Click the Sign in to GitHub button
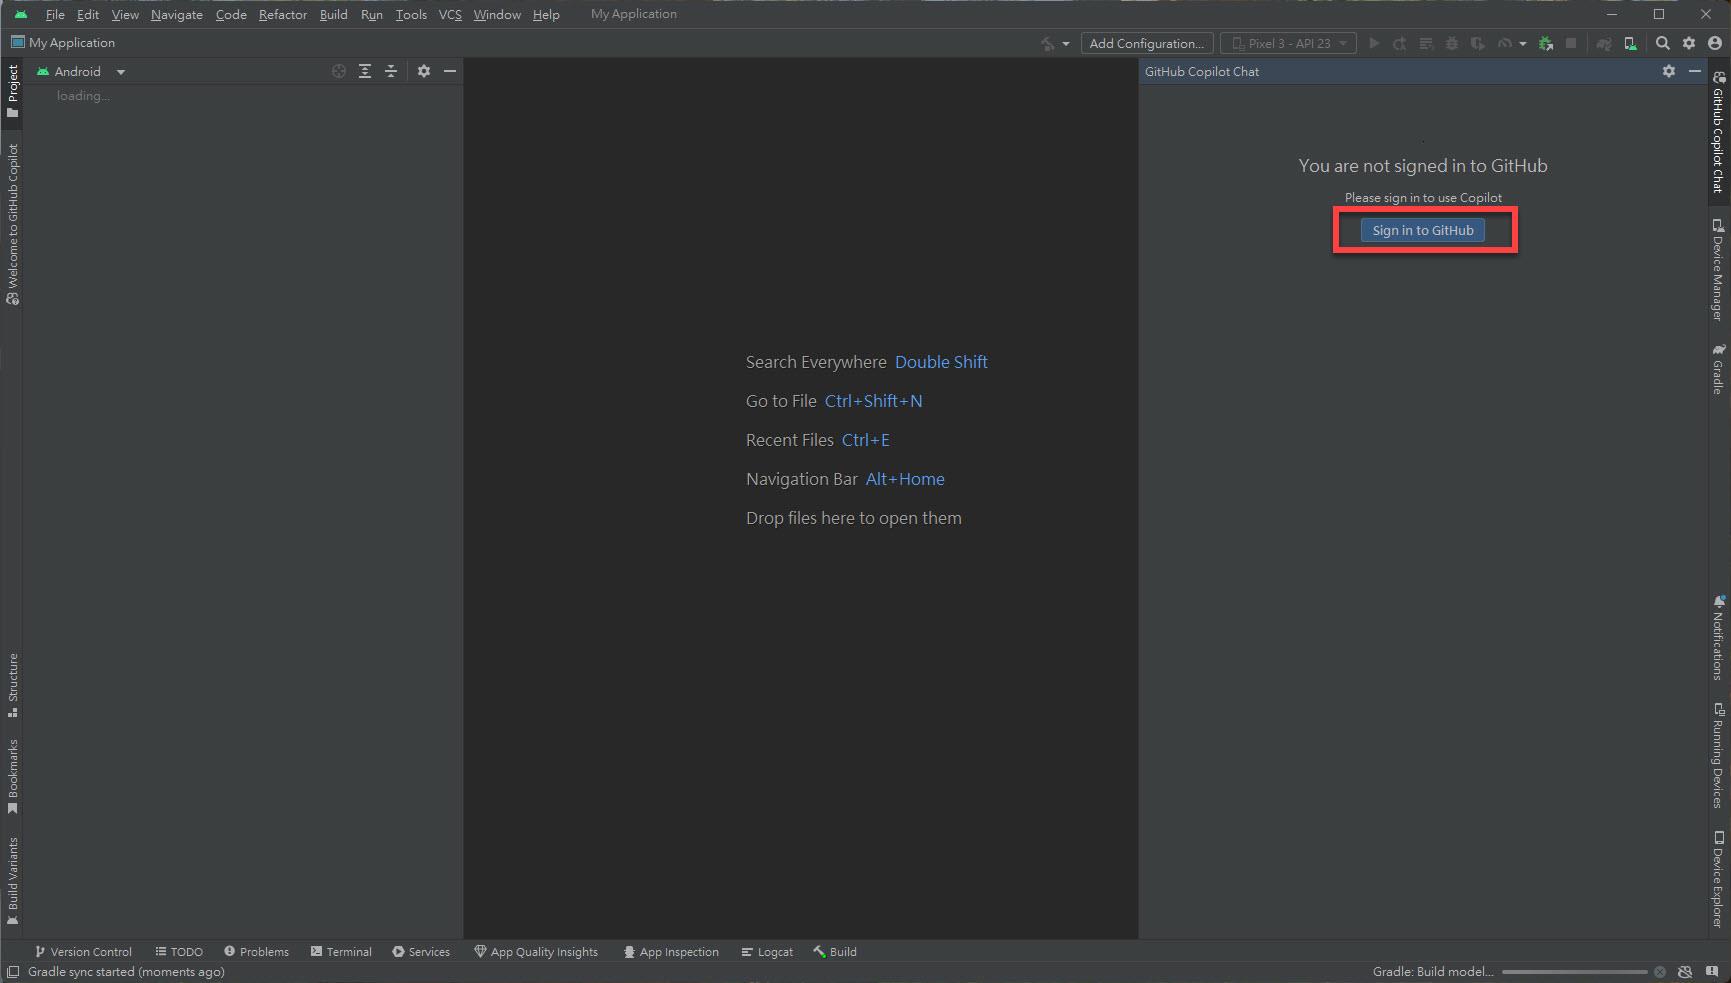Screen dimensions: 1731x983 point(1422,230)
